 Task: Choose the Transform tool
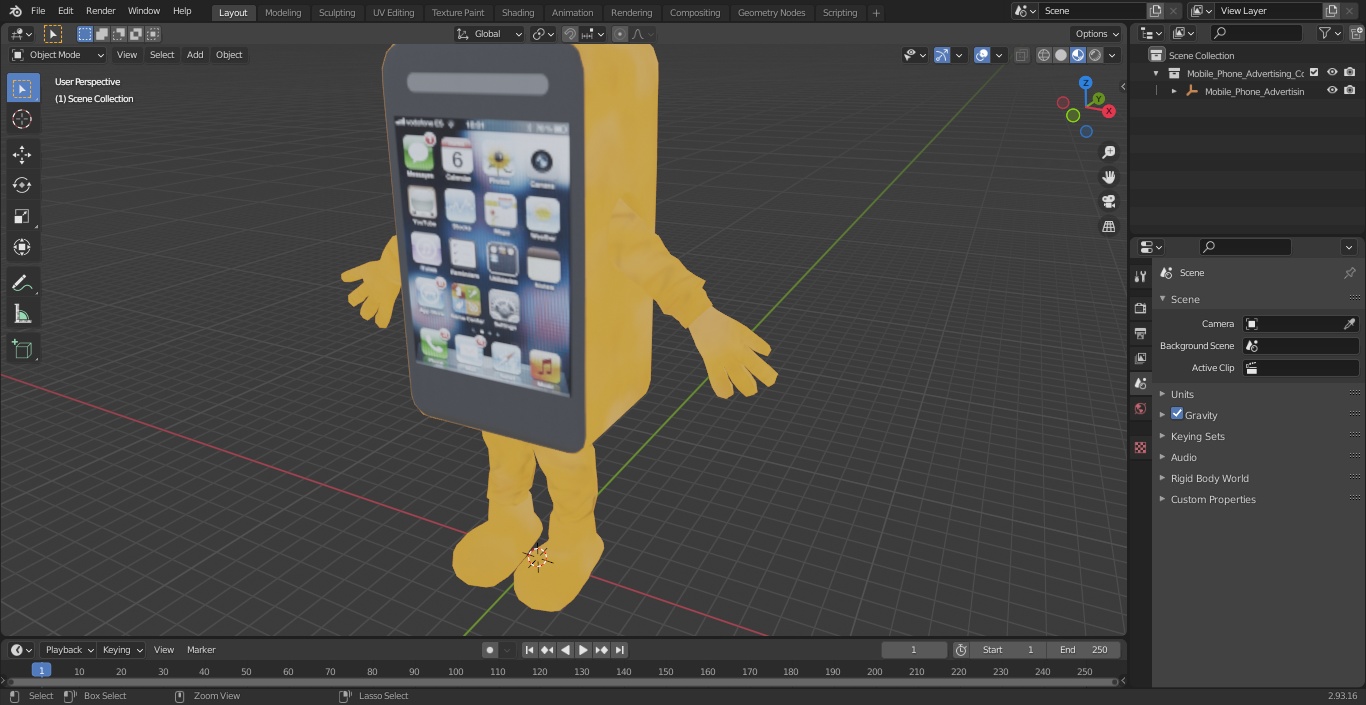click(x=22, y=247)
